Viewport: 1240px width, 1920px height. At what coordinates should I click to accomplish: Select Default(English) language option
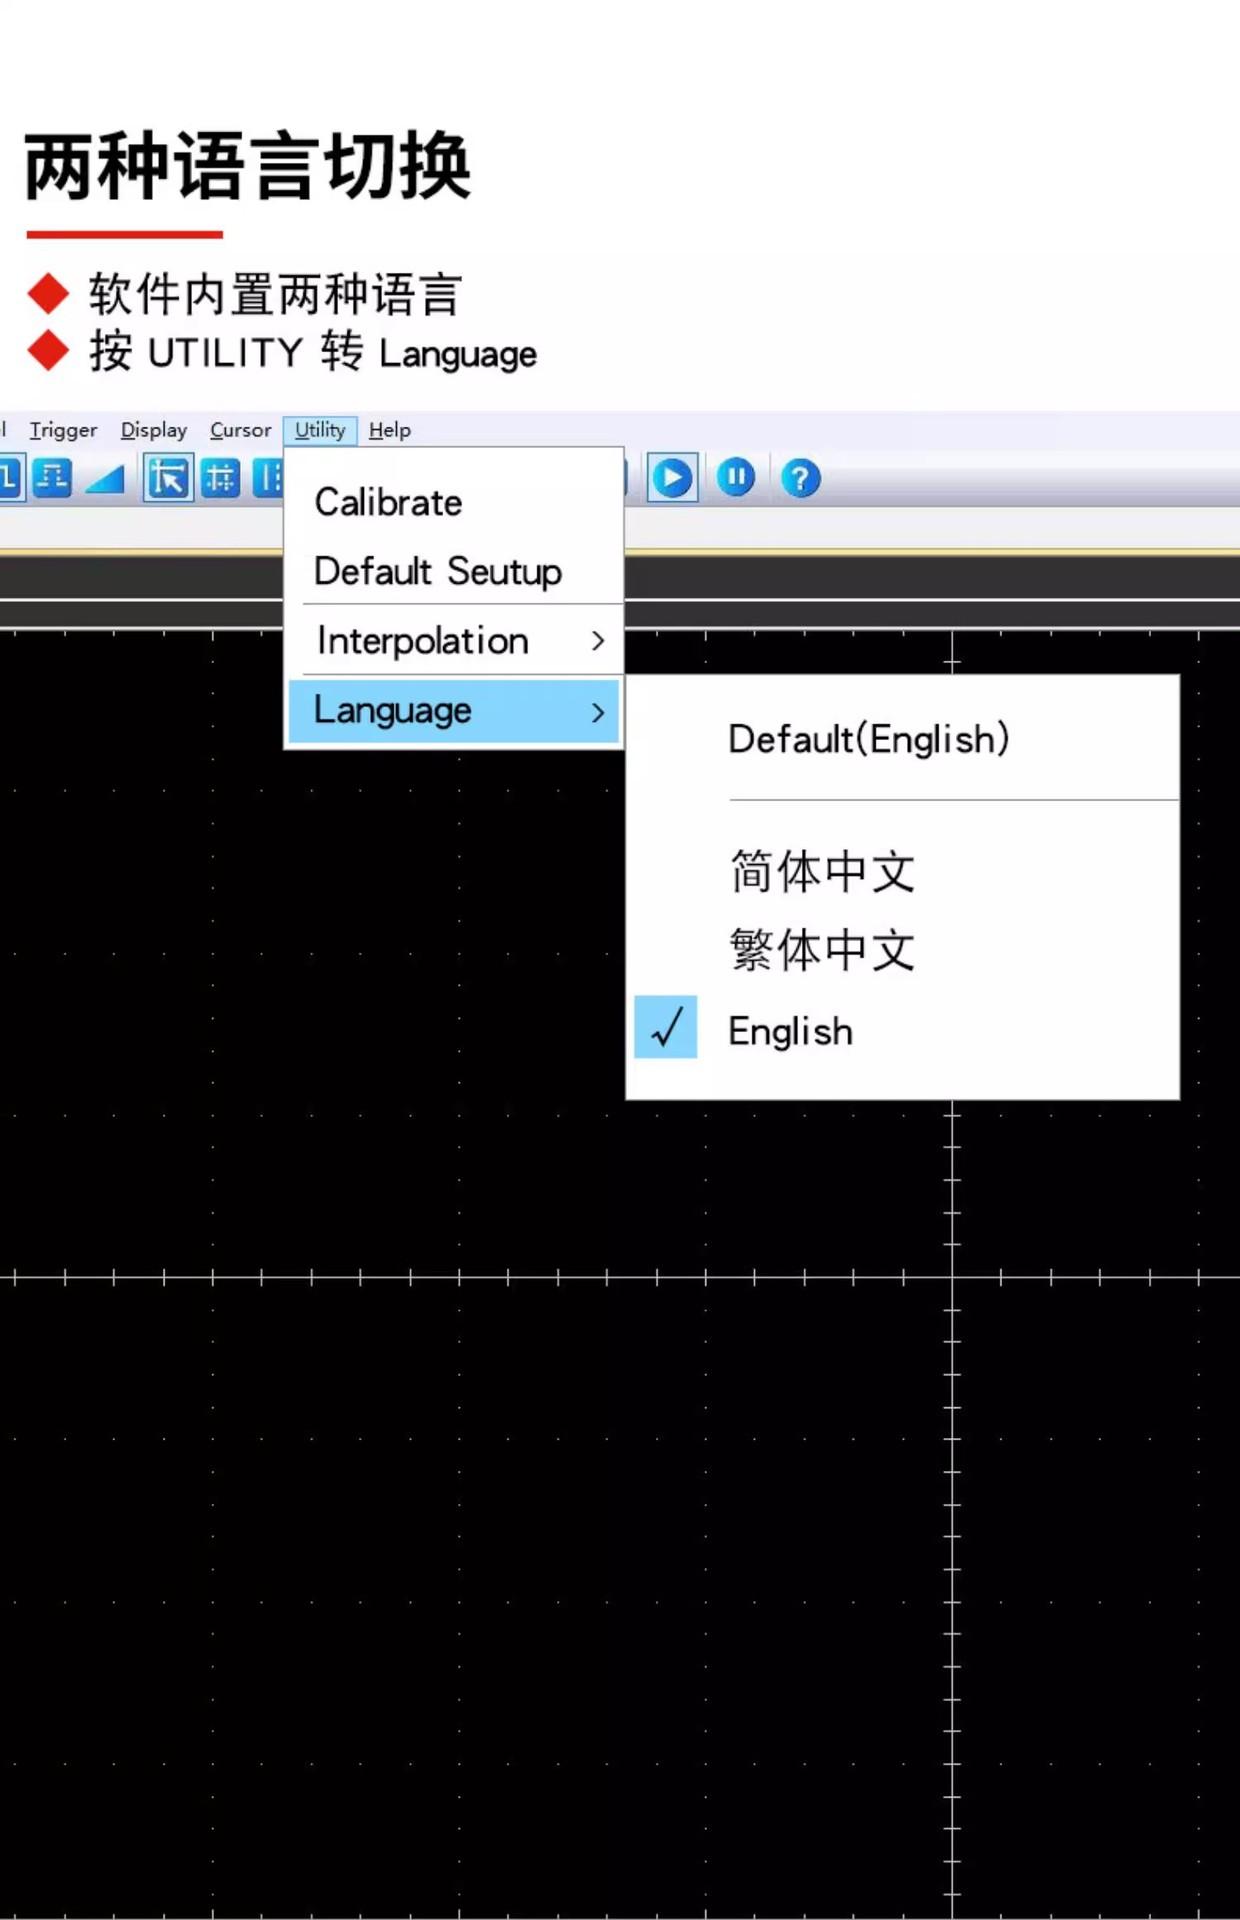[x=868, y=739]
